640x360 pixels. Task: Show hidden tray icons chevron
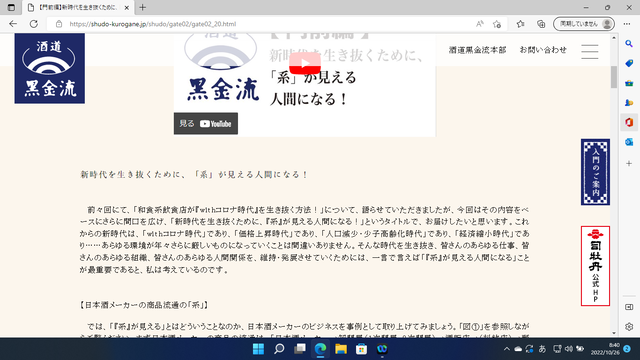[x=507, y=349]
